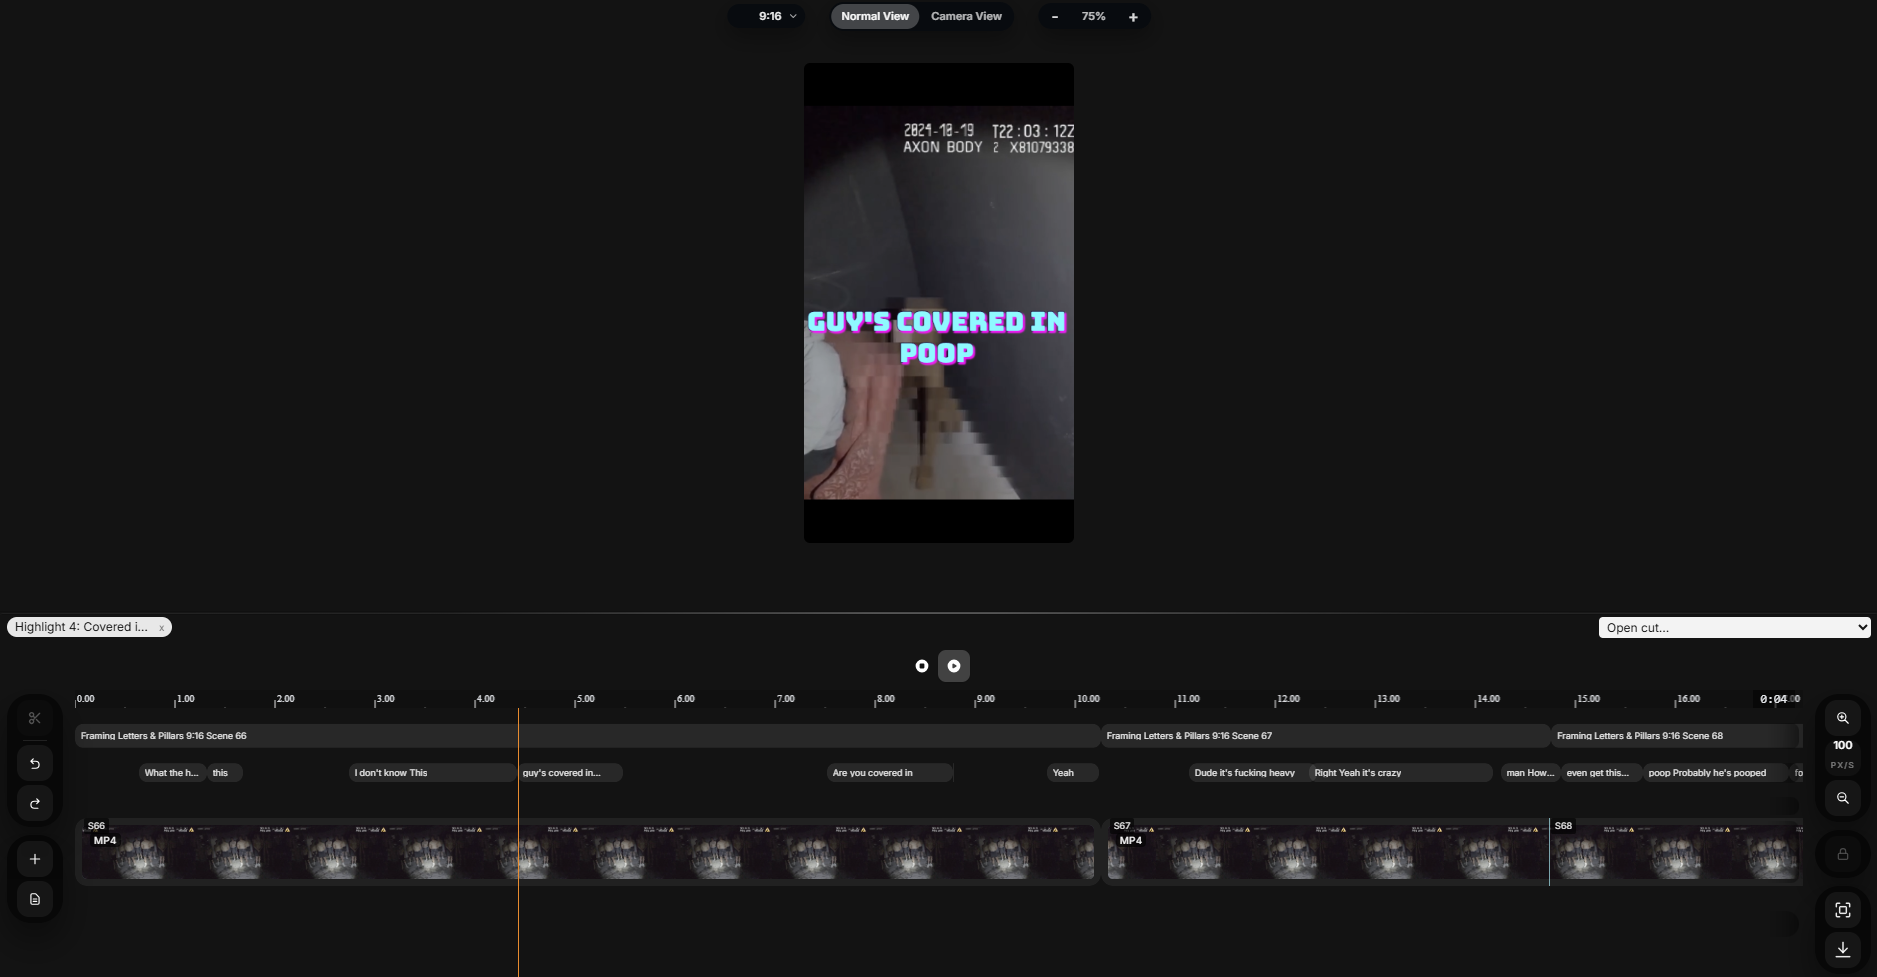1877x977 pixels.
Task: Click the 2.00 mark on timeline ruler
Action: click(x=285, y=699)
